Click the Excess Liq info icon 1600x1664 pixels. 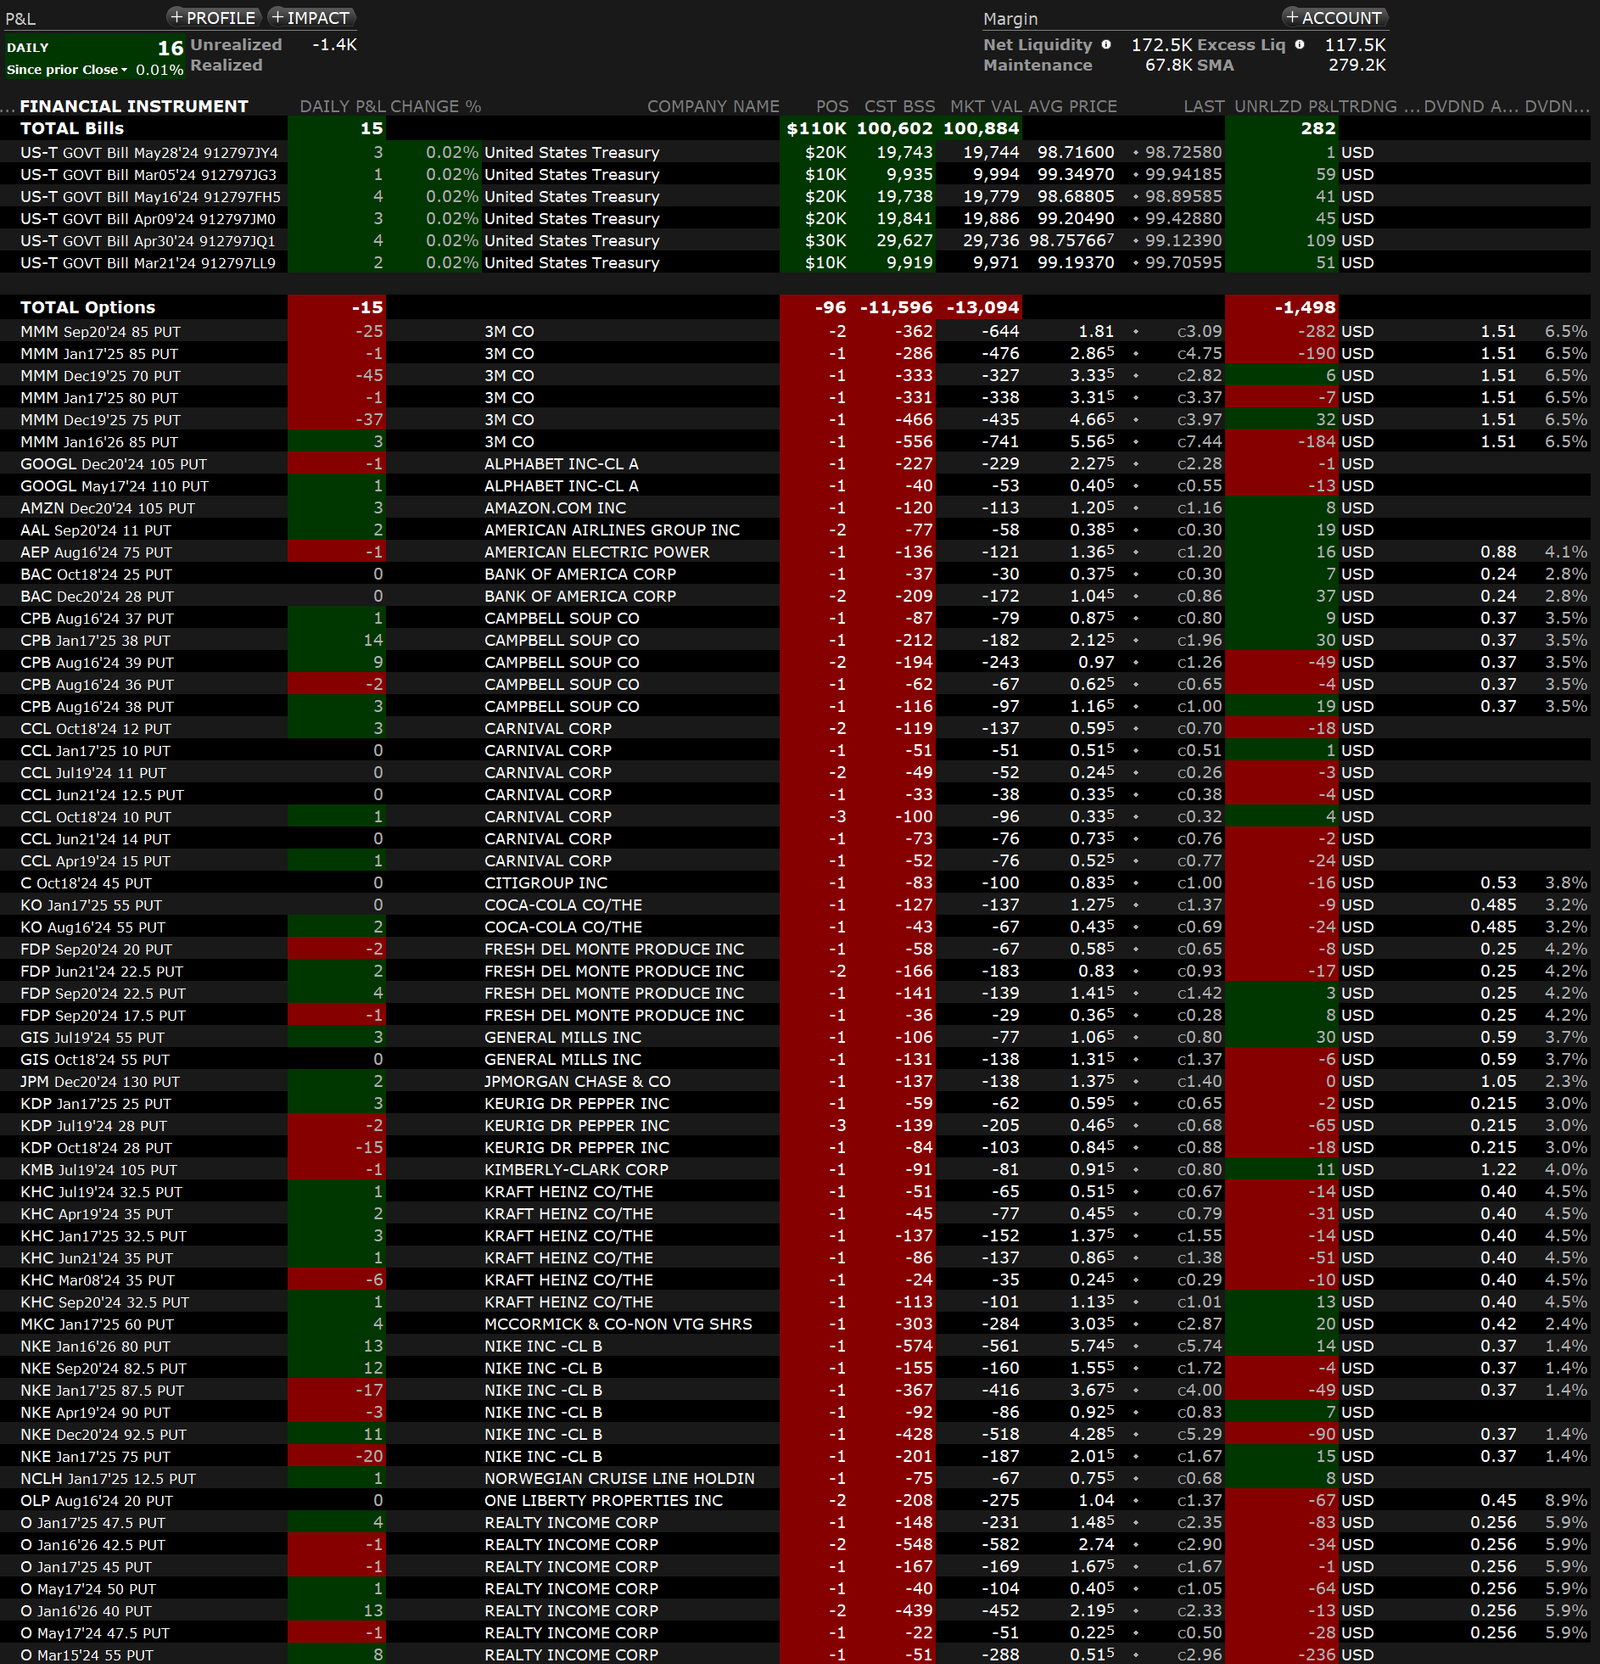coord(1299,44)
